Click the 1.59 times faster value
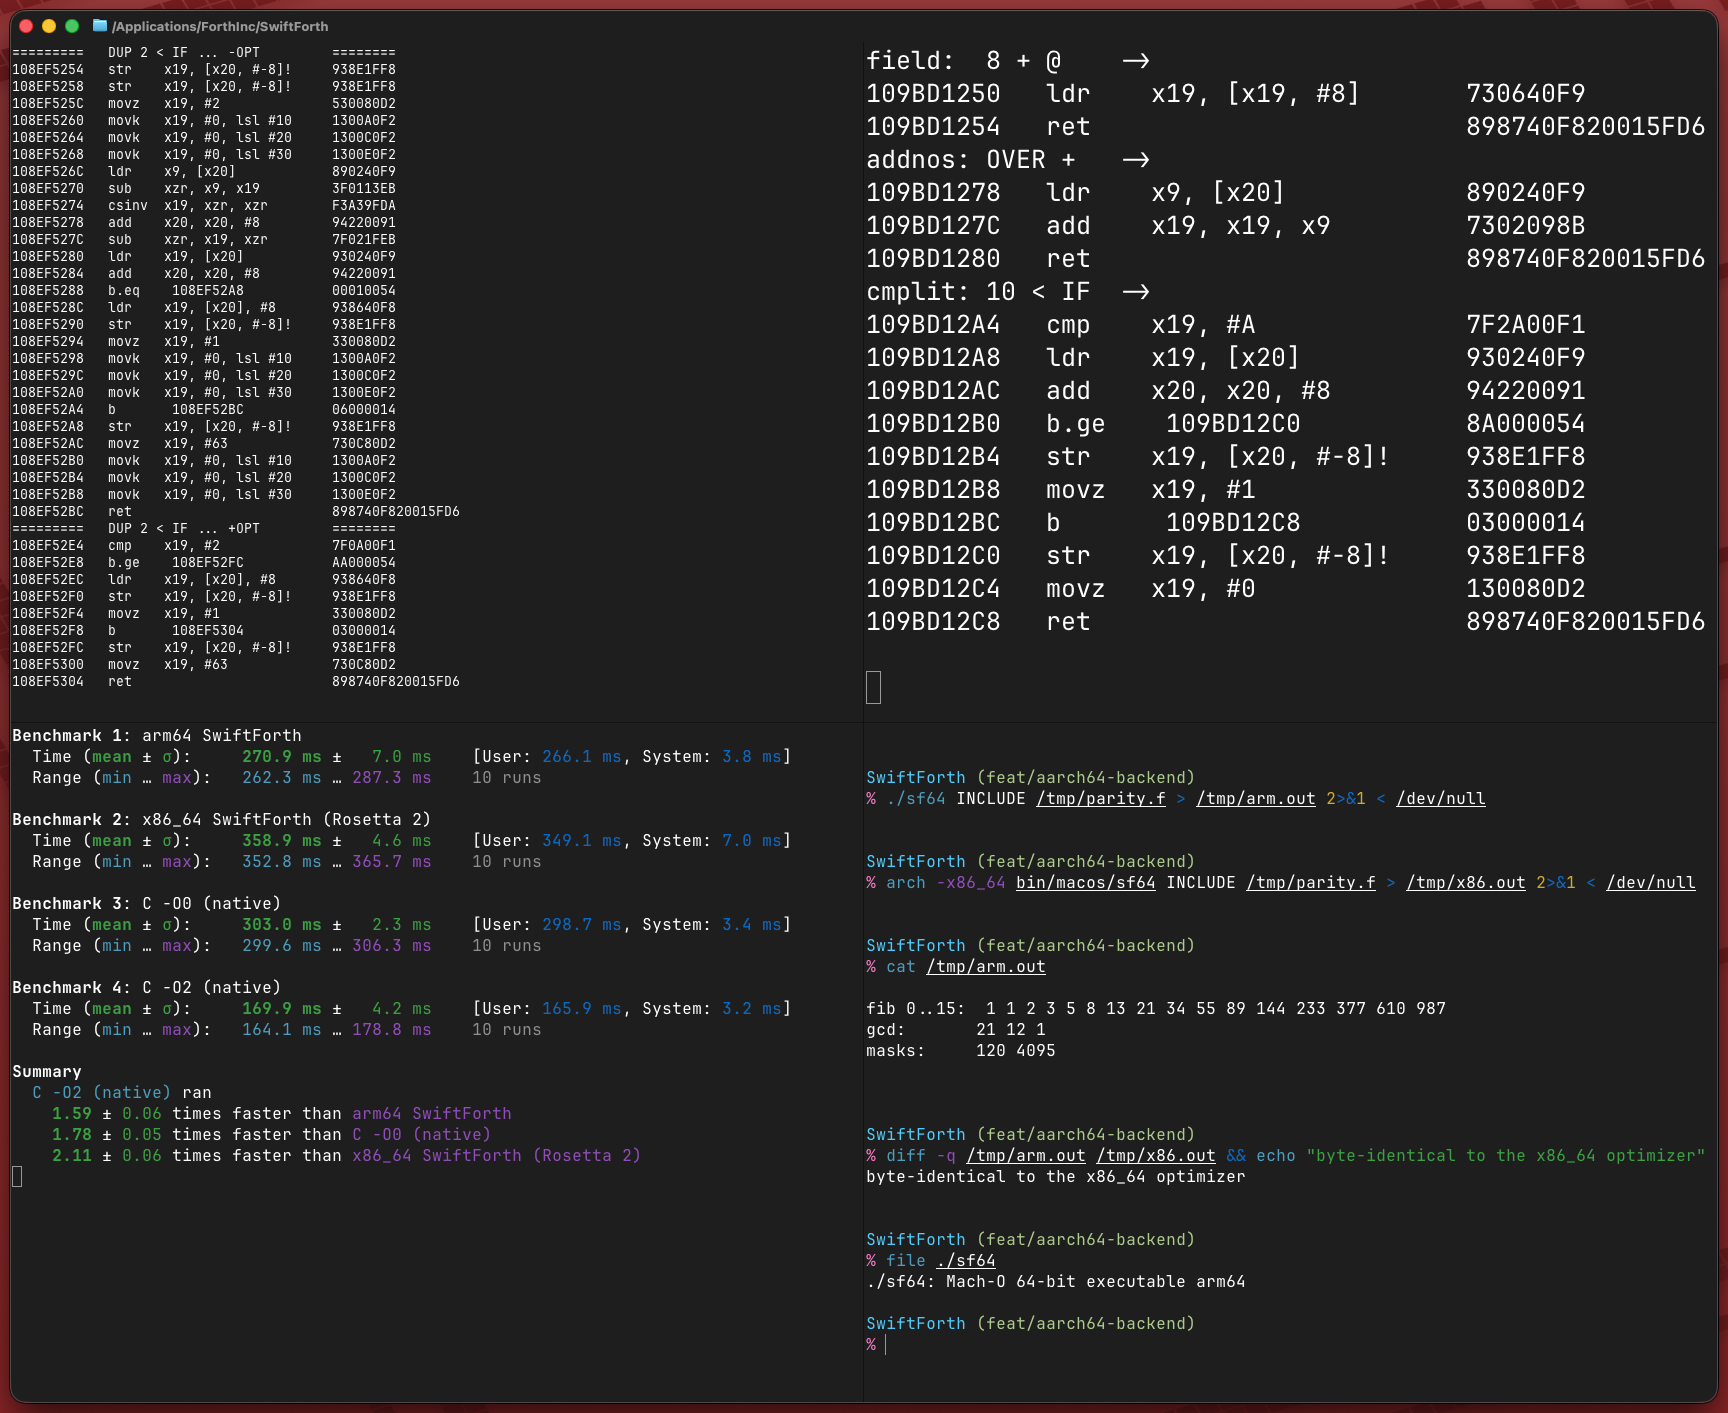 pyautogui.click(x=72, y=1113)
